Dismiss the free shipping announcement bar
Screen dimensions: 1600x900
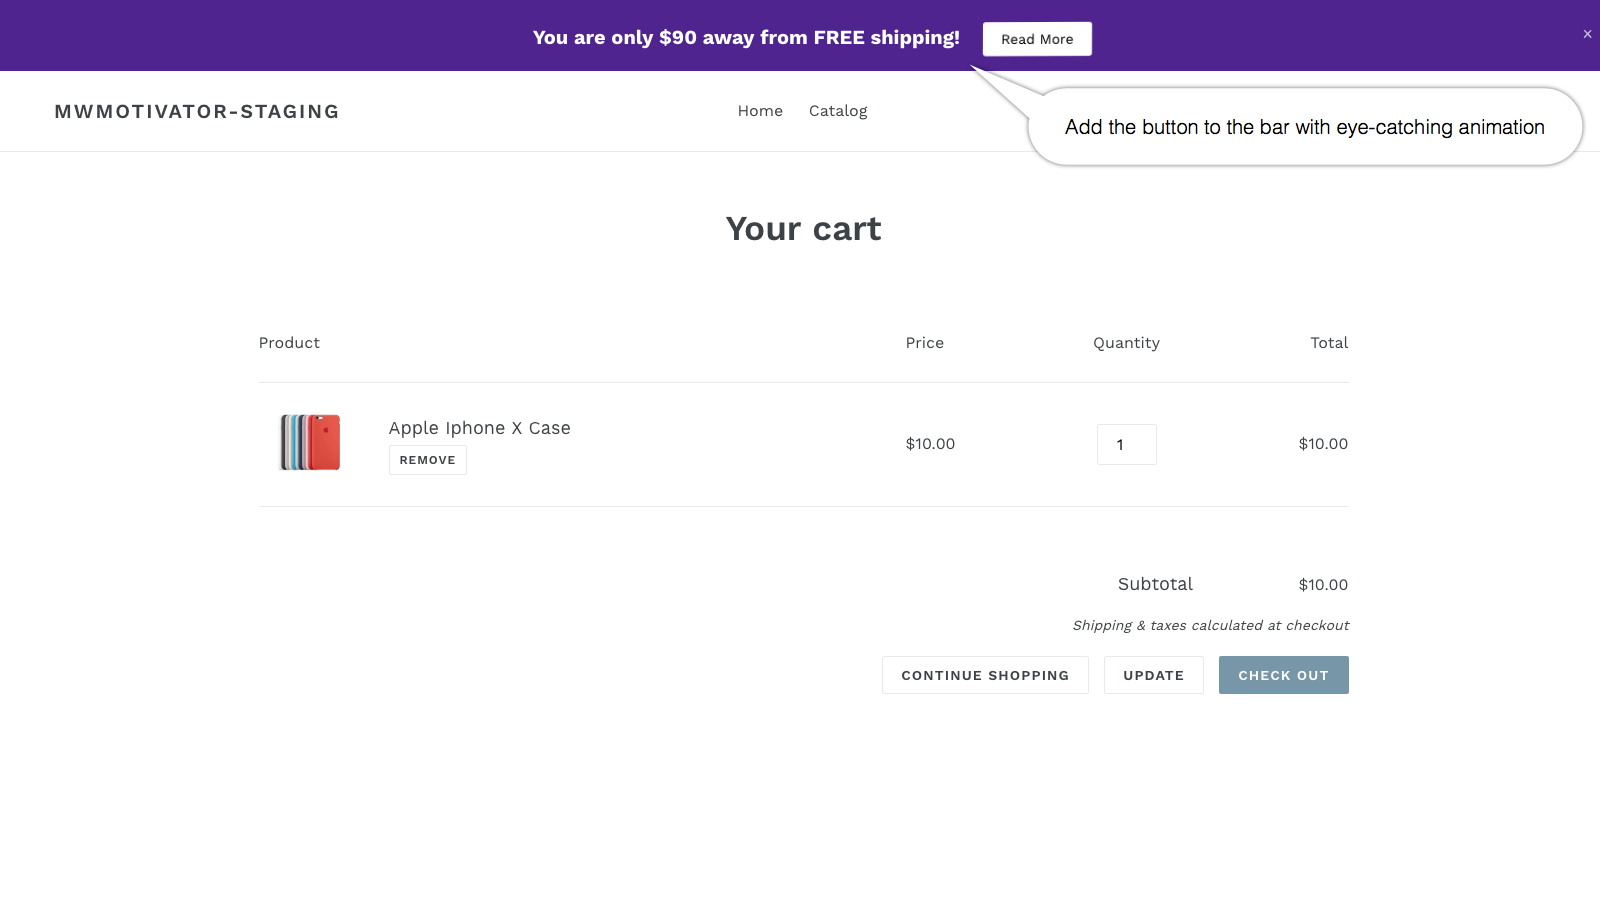click(x=1586, y=33)
